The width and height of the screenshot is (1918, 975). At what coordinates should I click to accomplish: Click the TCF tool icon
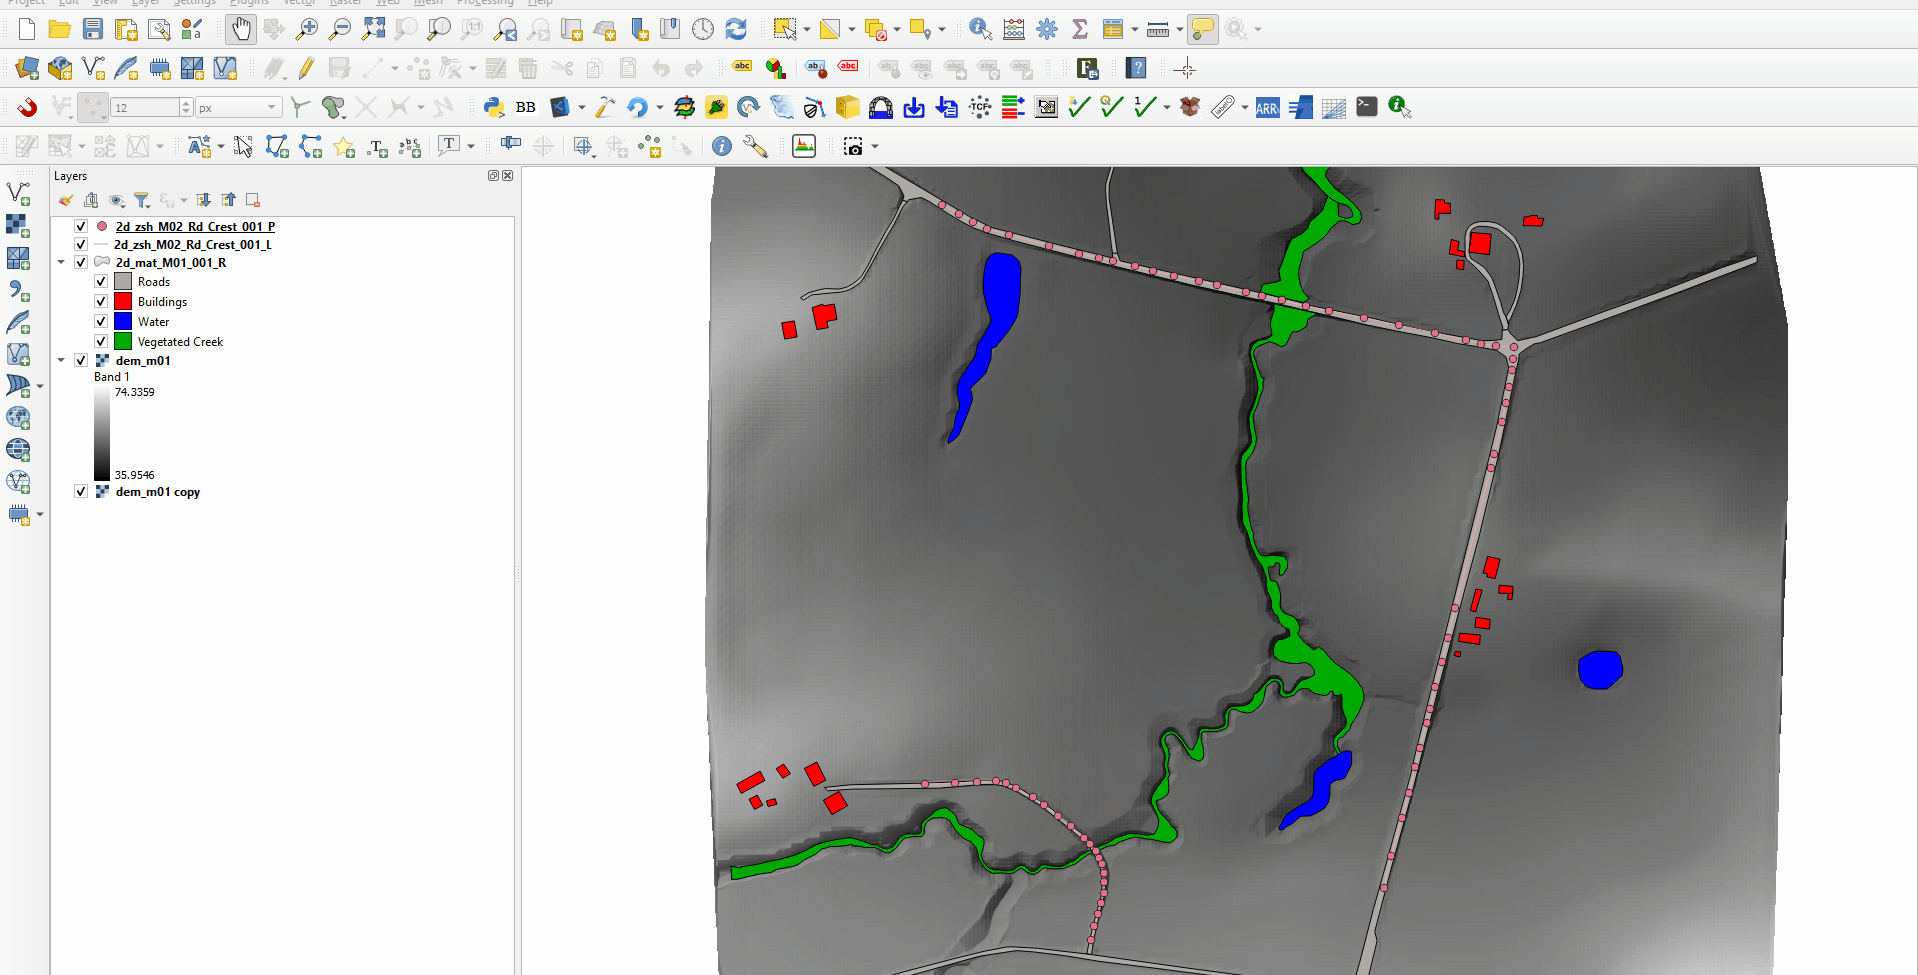point(980,107)
